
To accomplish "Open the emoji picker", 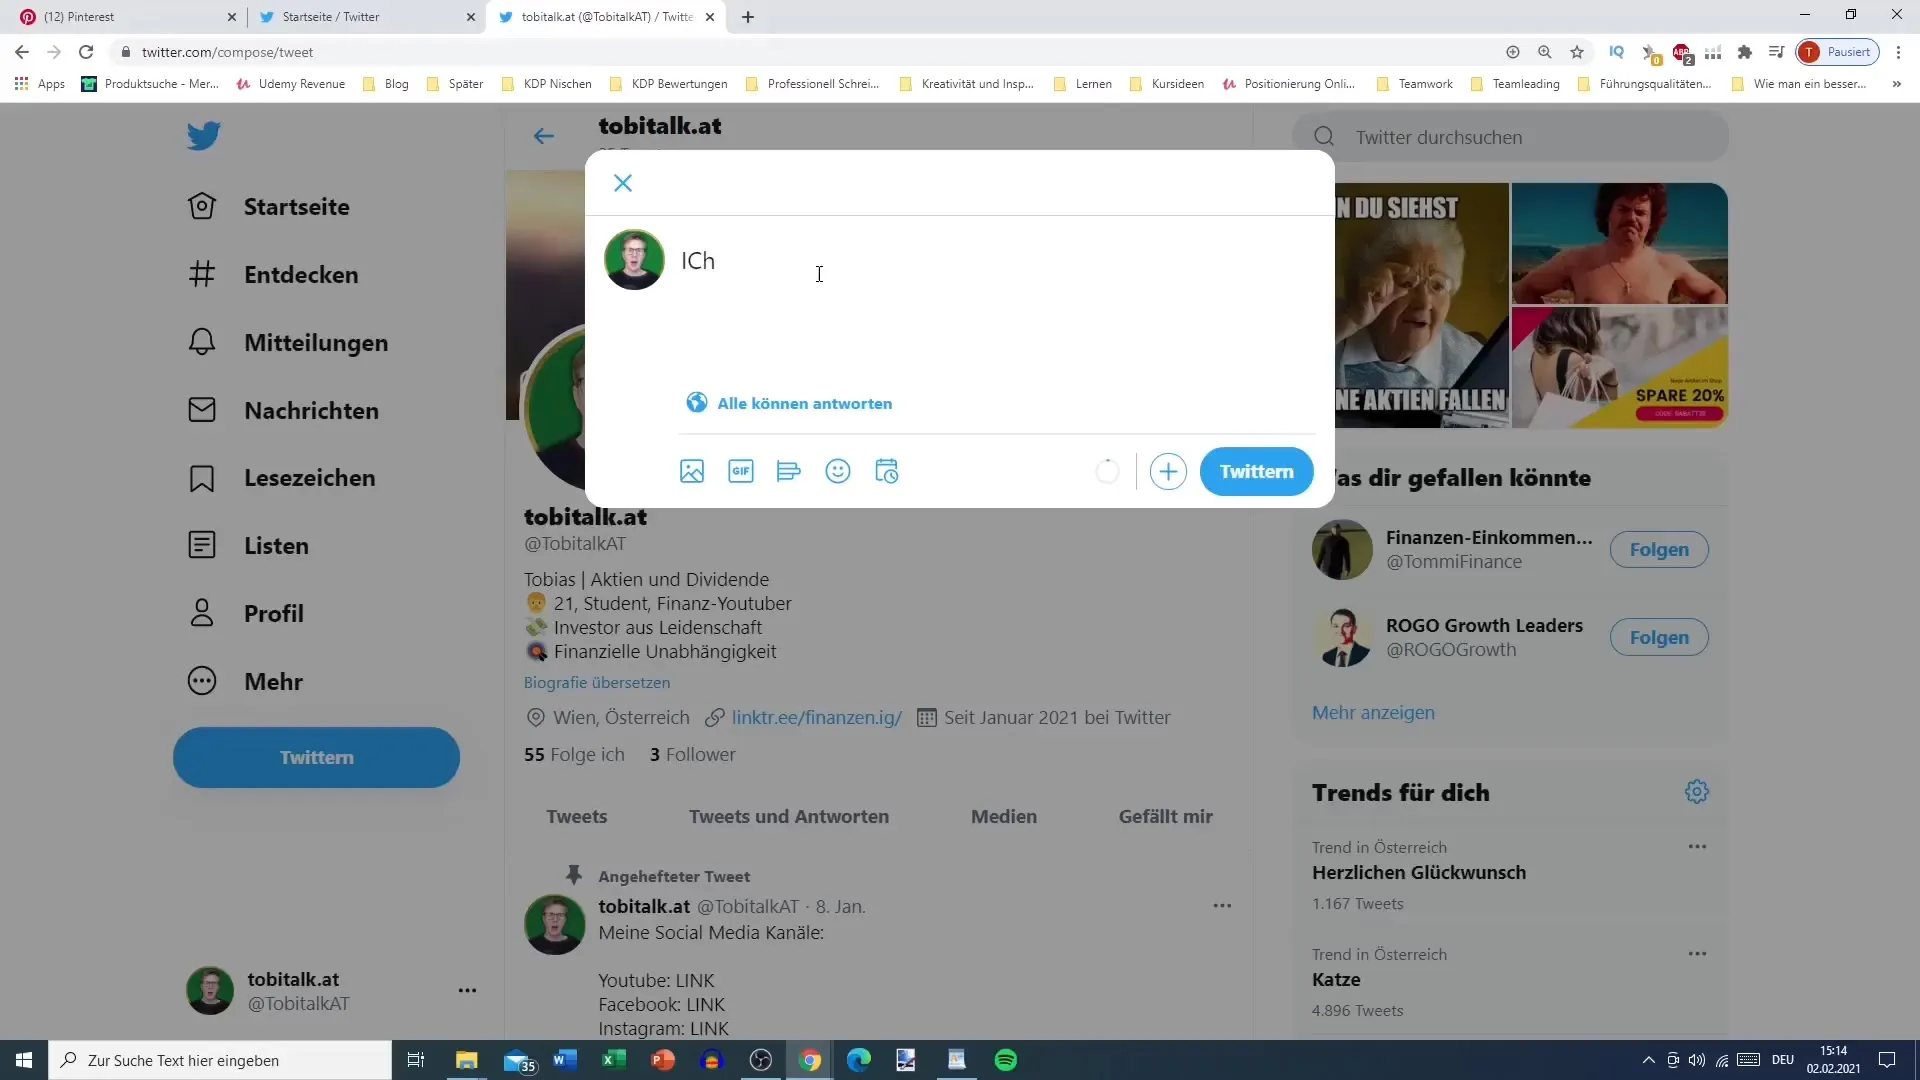I will 838,471.
